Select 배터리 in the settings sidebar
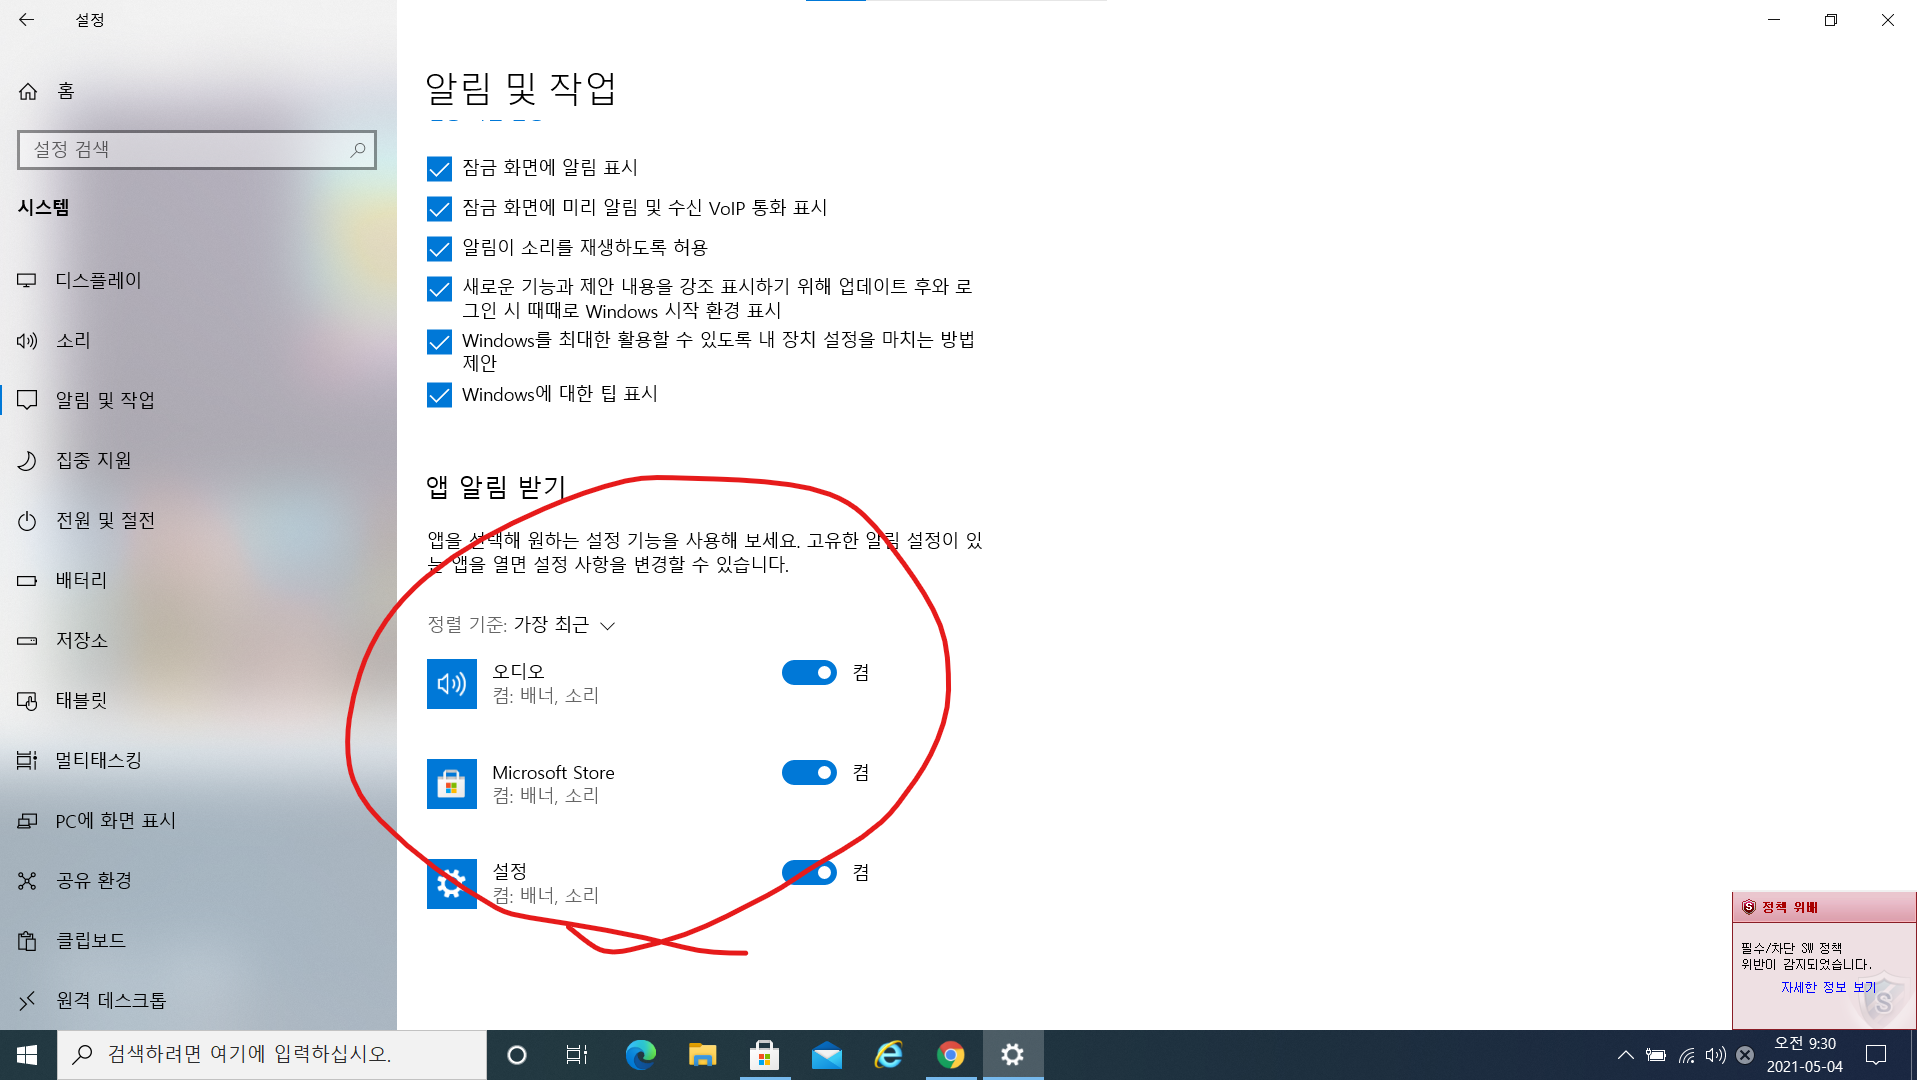This screenshot has width=1917, height=1080. click(x=82, y=580)
